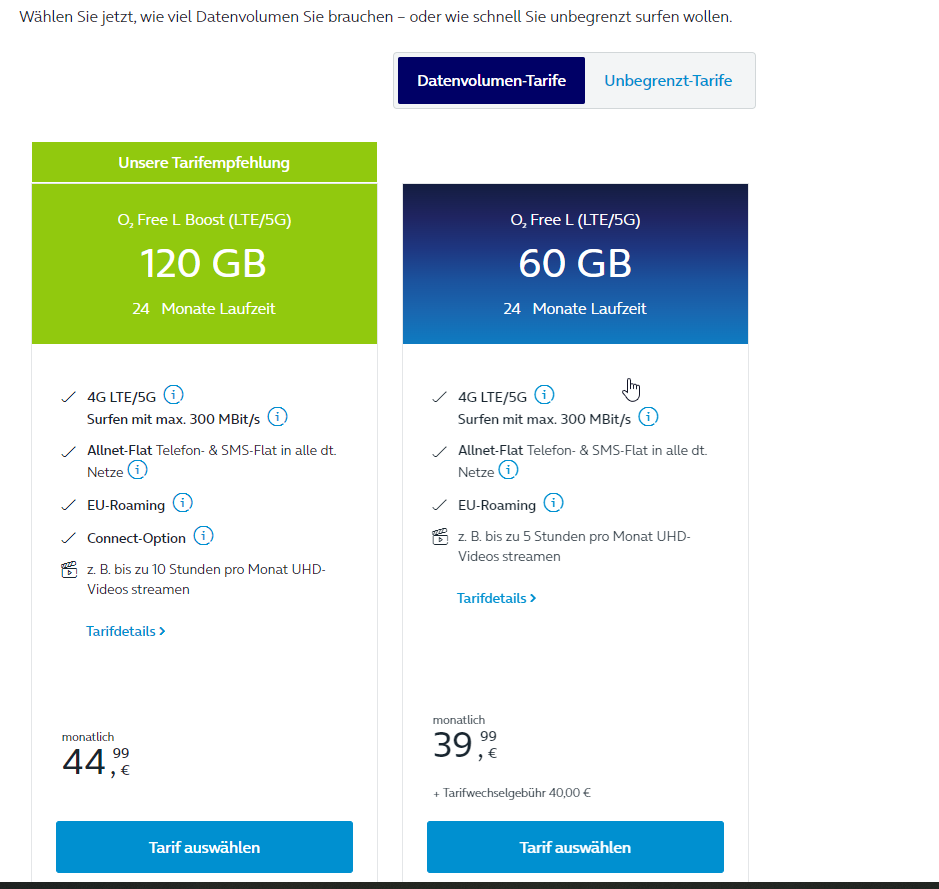Open info icon next to 4G LTE/5G in 60 GB plan

click(544, 395)
